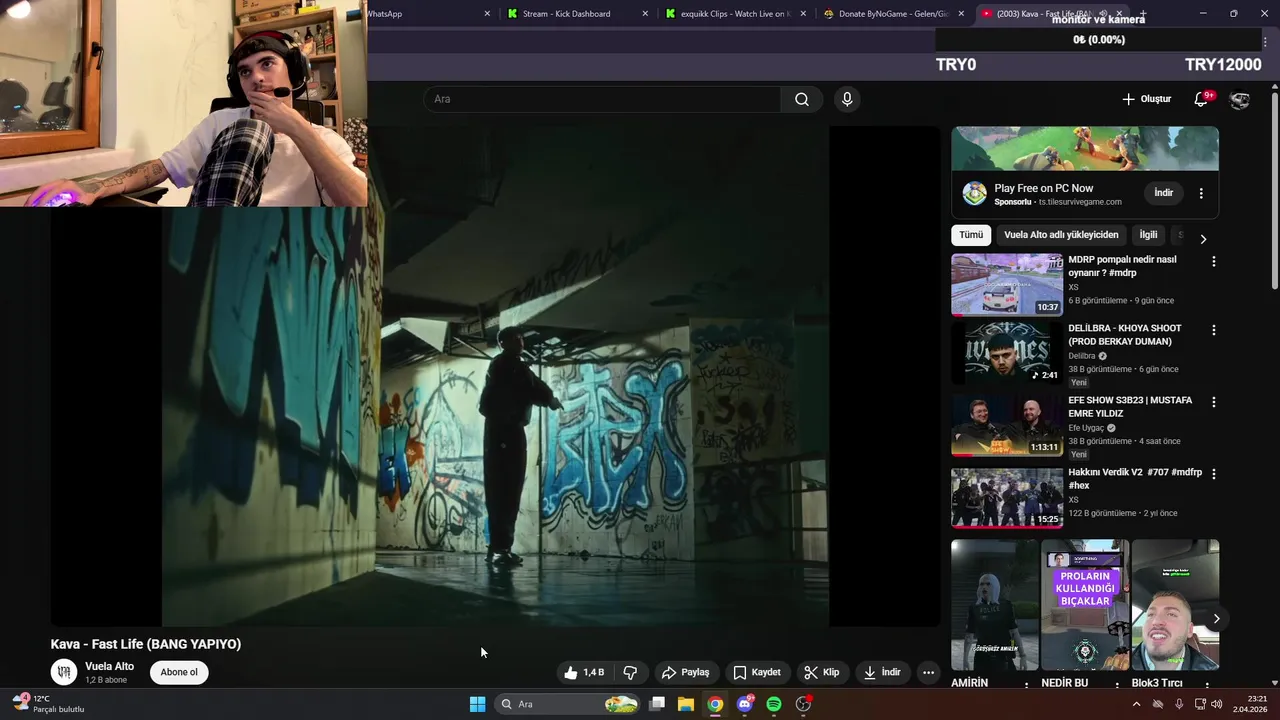Open Task View from taskbar
The image size is (1280, 720).
[x=657, y=704]
